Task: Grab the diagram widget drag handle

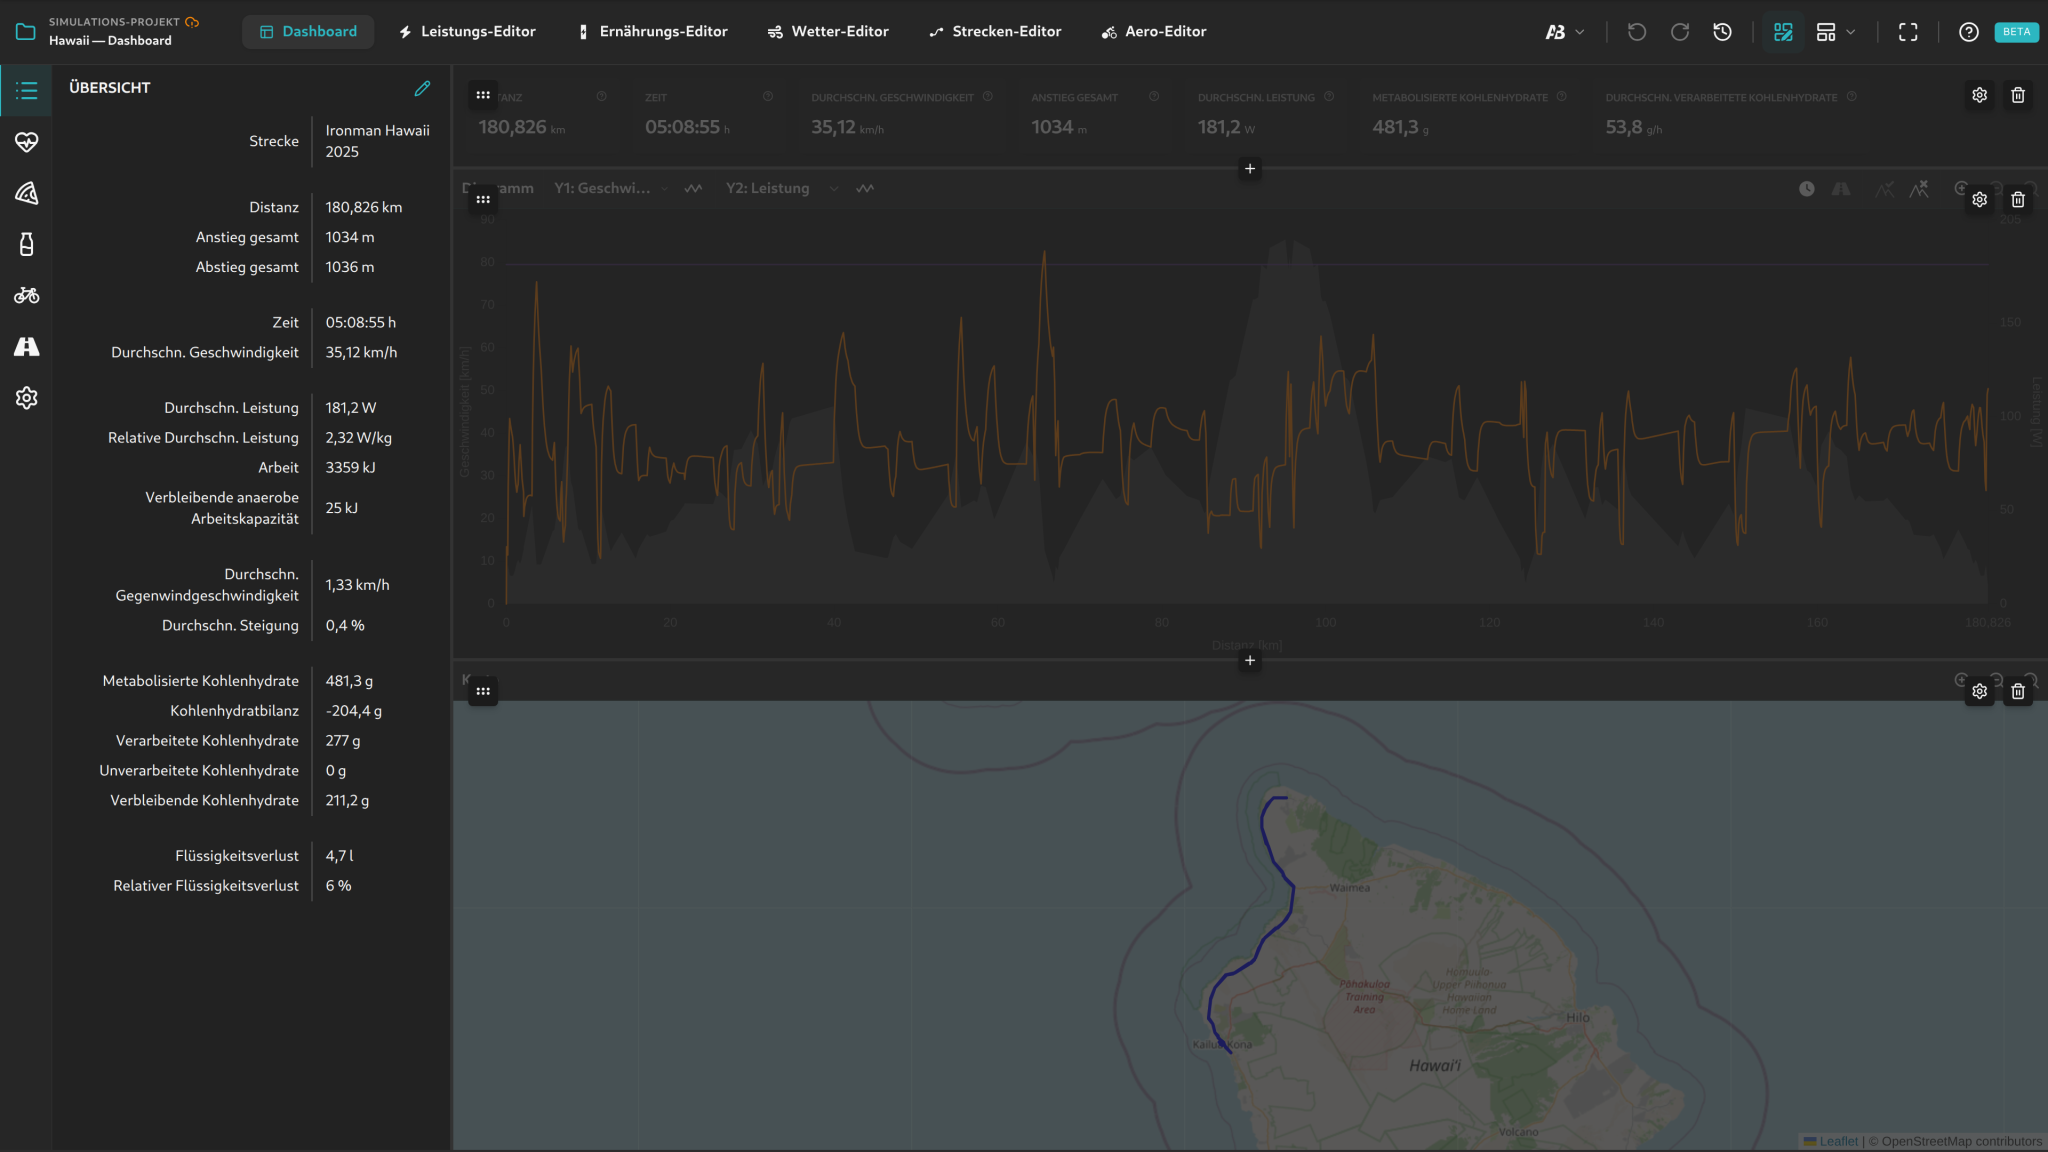Action: [483, 199]
